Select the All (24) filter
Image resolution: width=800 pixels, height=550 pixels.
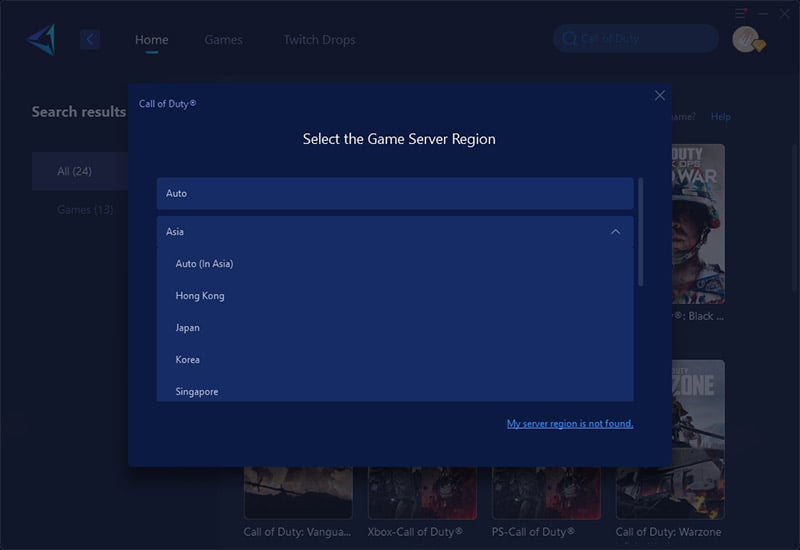80,171
